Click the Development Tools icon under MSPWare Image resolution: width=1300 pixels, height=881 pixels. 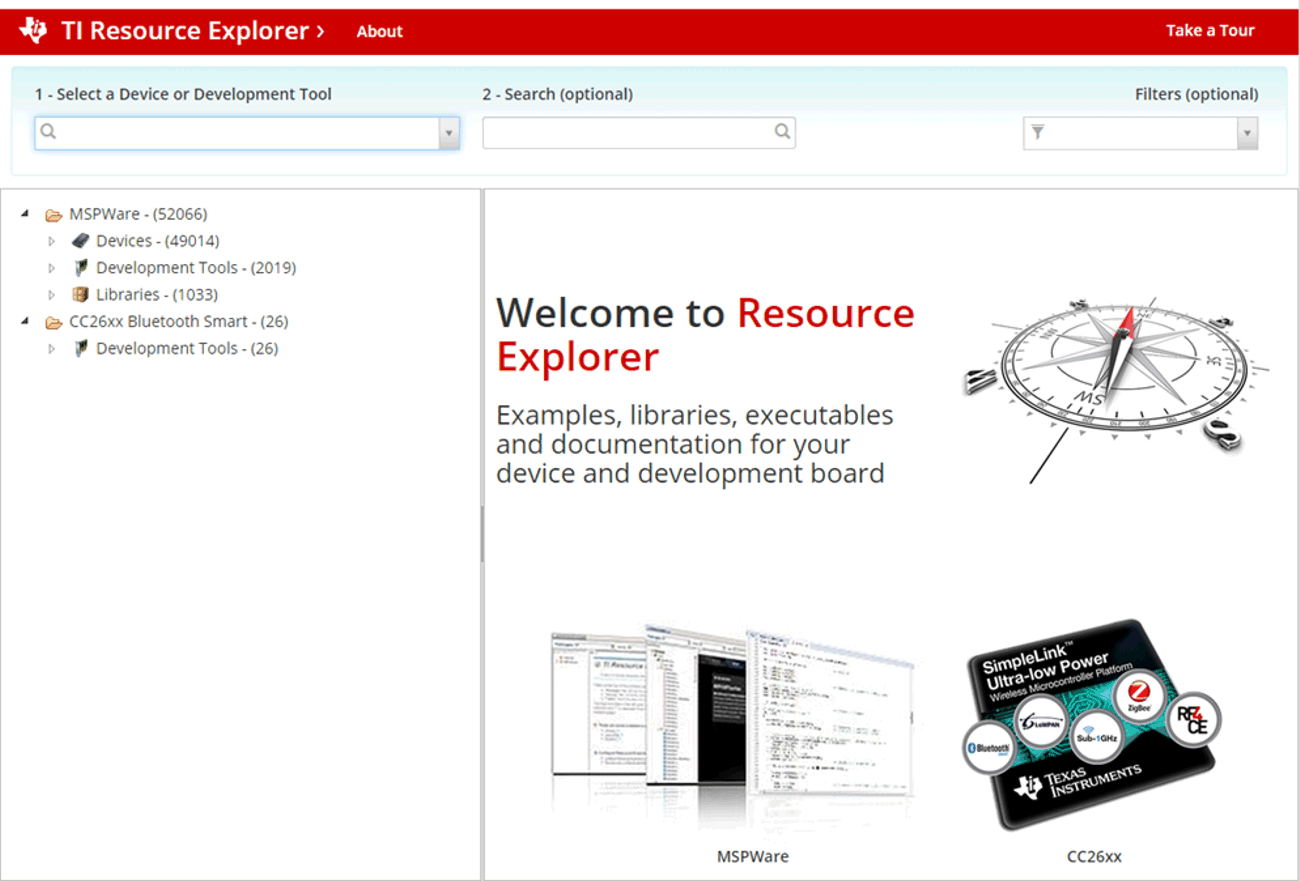tap(80, 267)
